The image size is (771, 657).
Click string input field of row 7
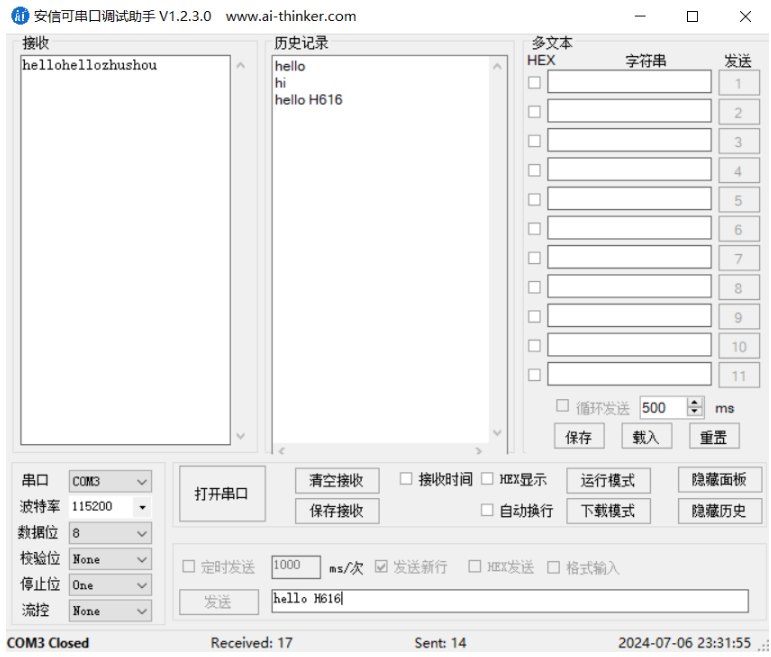point(629,257)
